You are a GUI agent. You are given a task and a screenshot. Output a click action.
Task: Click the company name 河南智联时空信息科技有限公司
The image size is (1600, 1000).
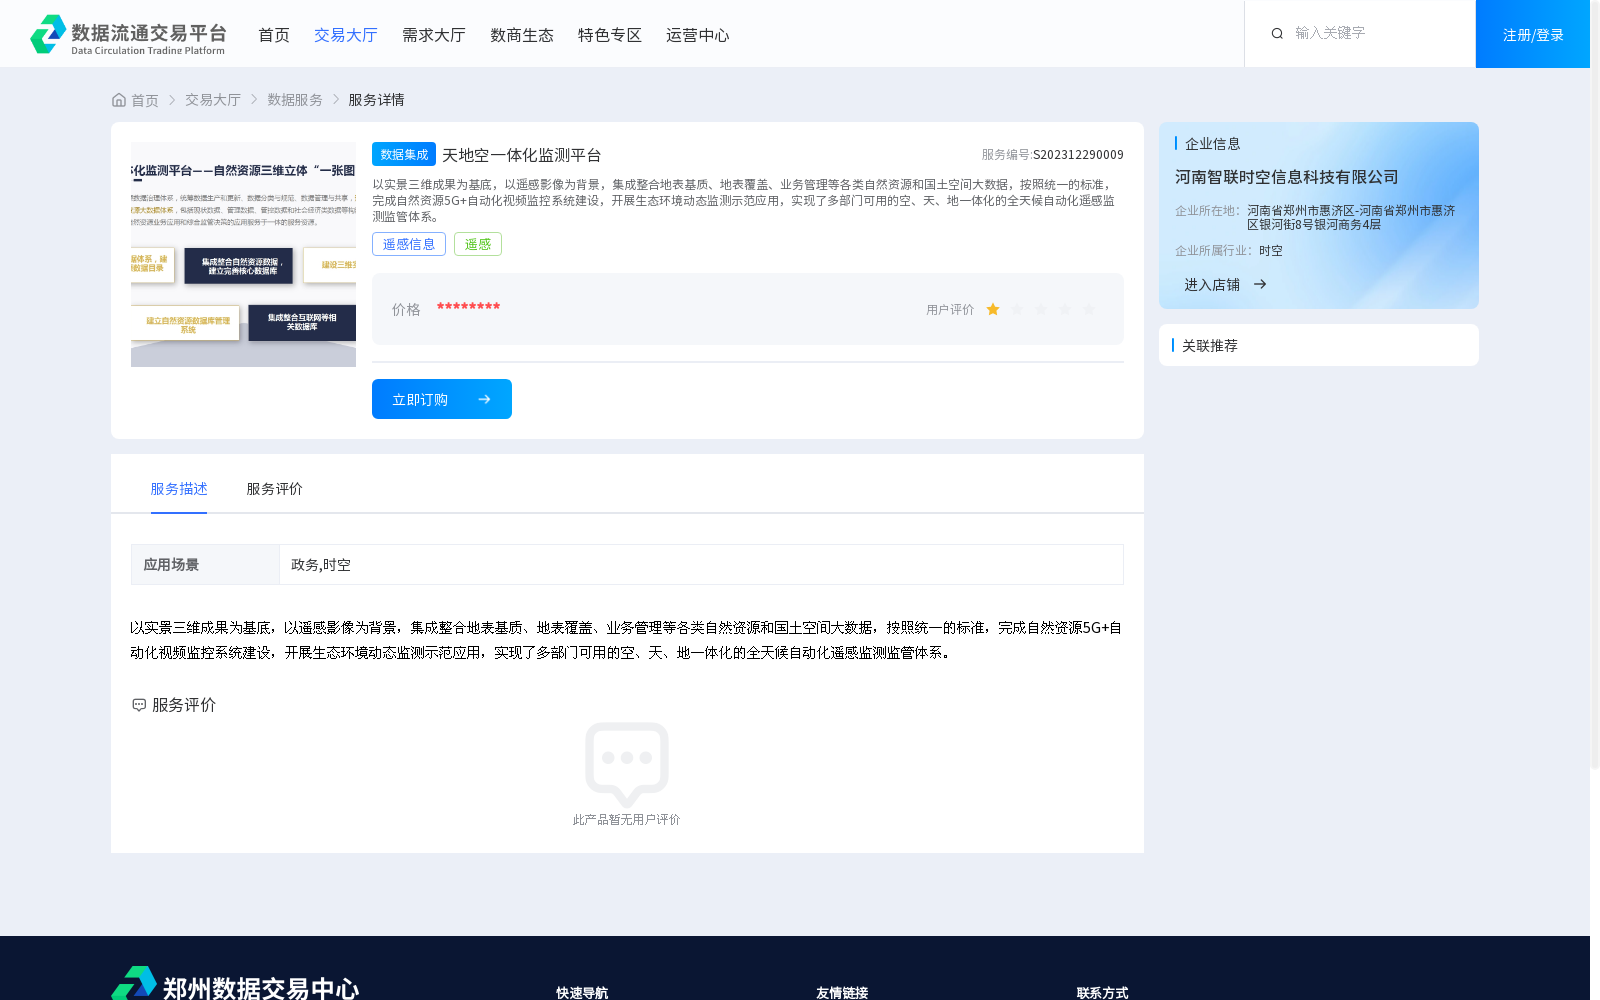pyautogui.click(x=1287, y=177)
